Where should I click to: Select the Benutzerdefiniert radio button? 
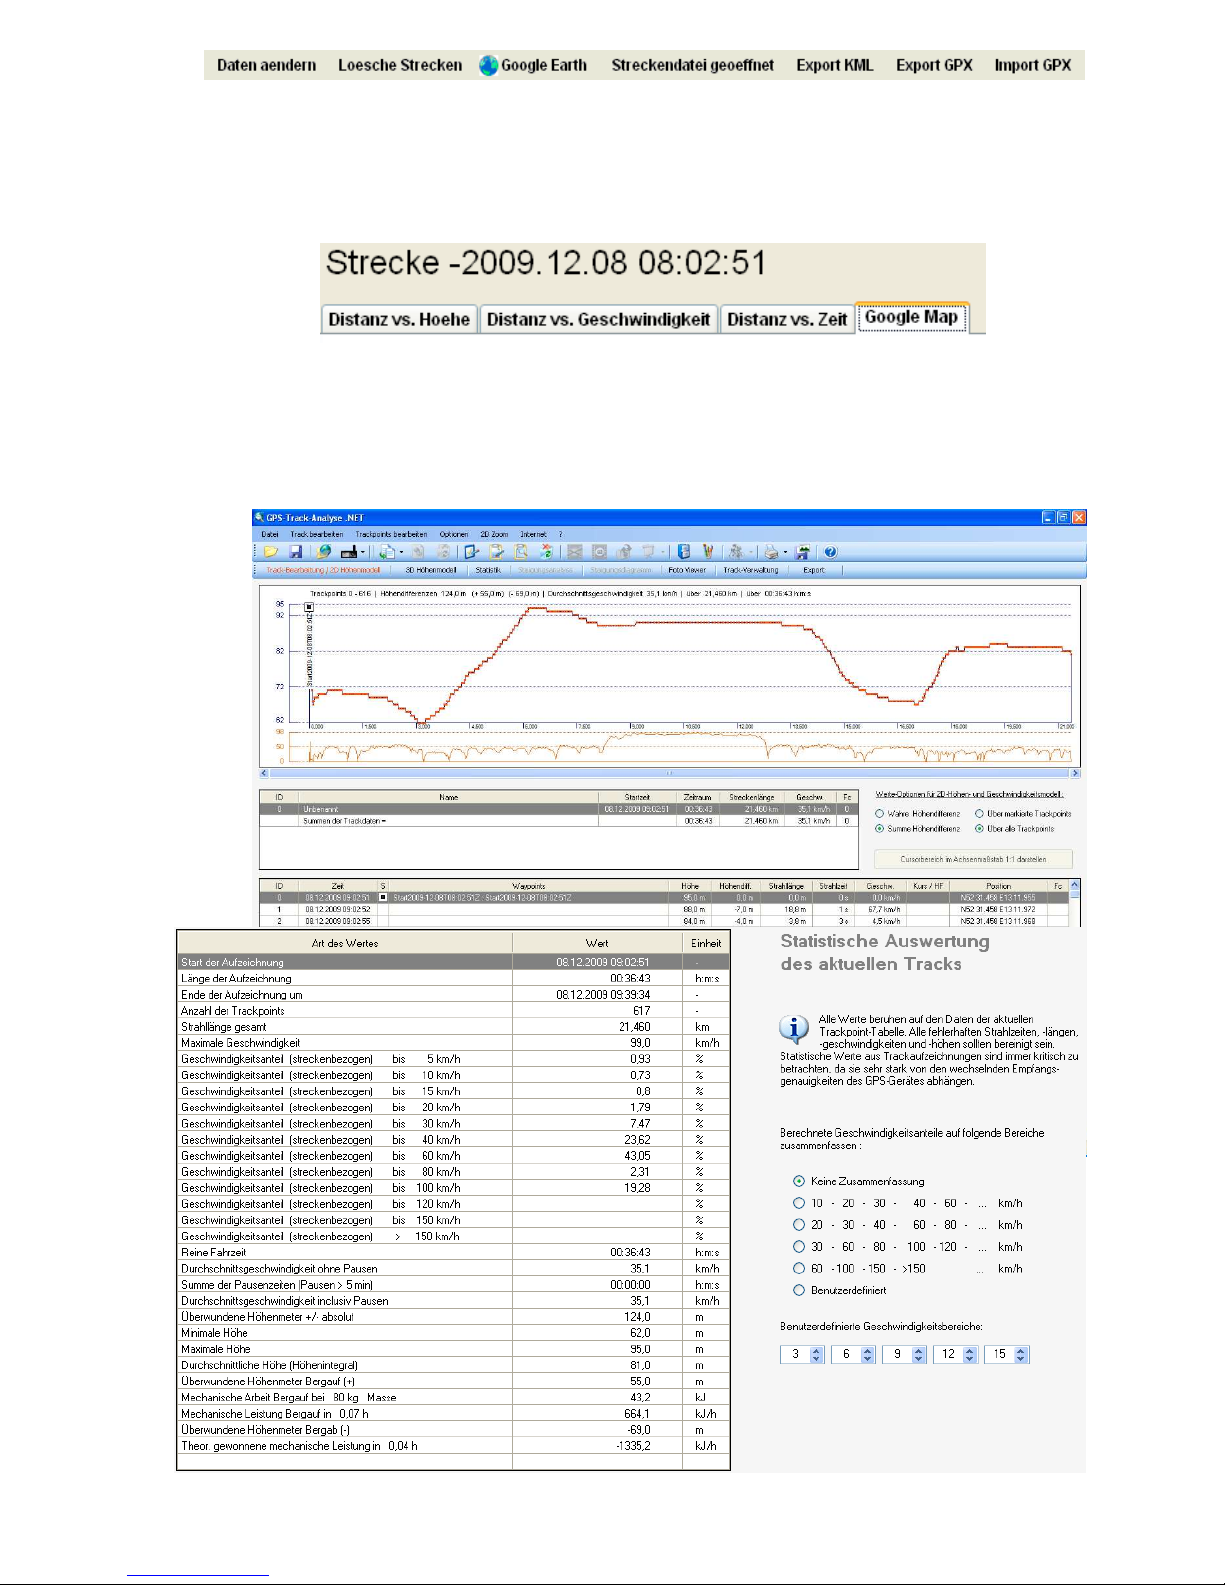click(x=799, y=1290)
